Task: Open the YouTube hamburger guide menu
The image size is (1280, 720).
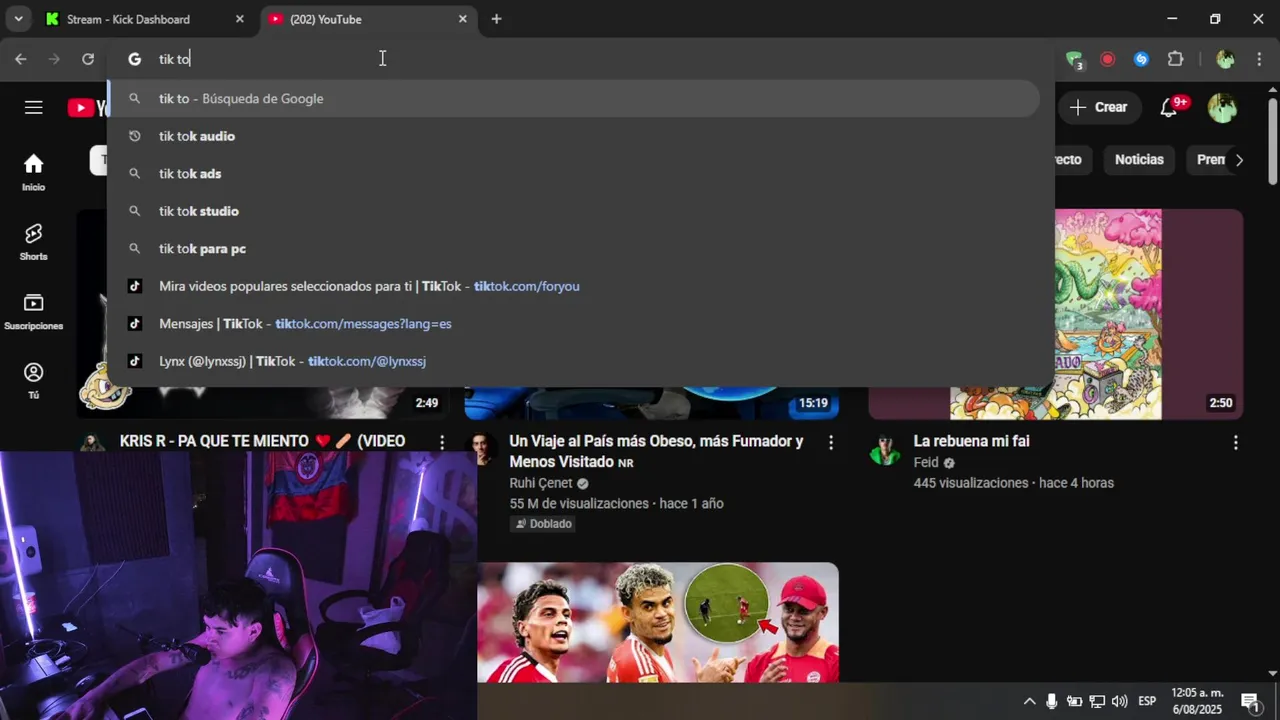Action: pos(34,107)
